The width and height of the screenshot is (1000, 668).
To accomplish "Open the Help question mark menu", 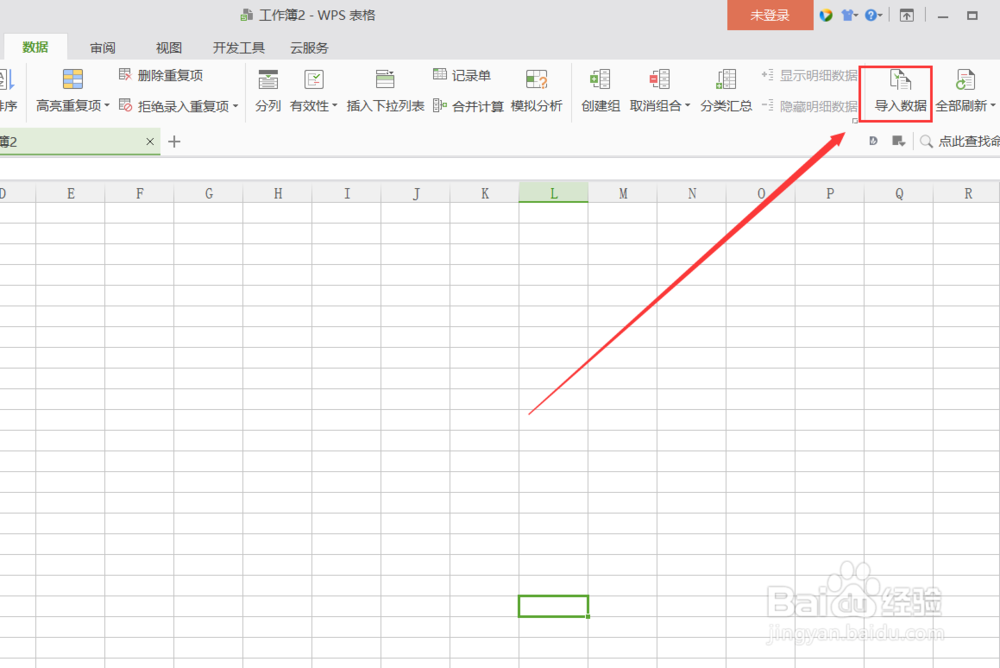I will coord(873,15).
